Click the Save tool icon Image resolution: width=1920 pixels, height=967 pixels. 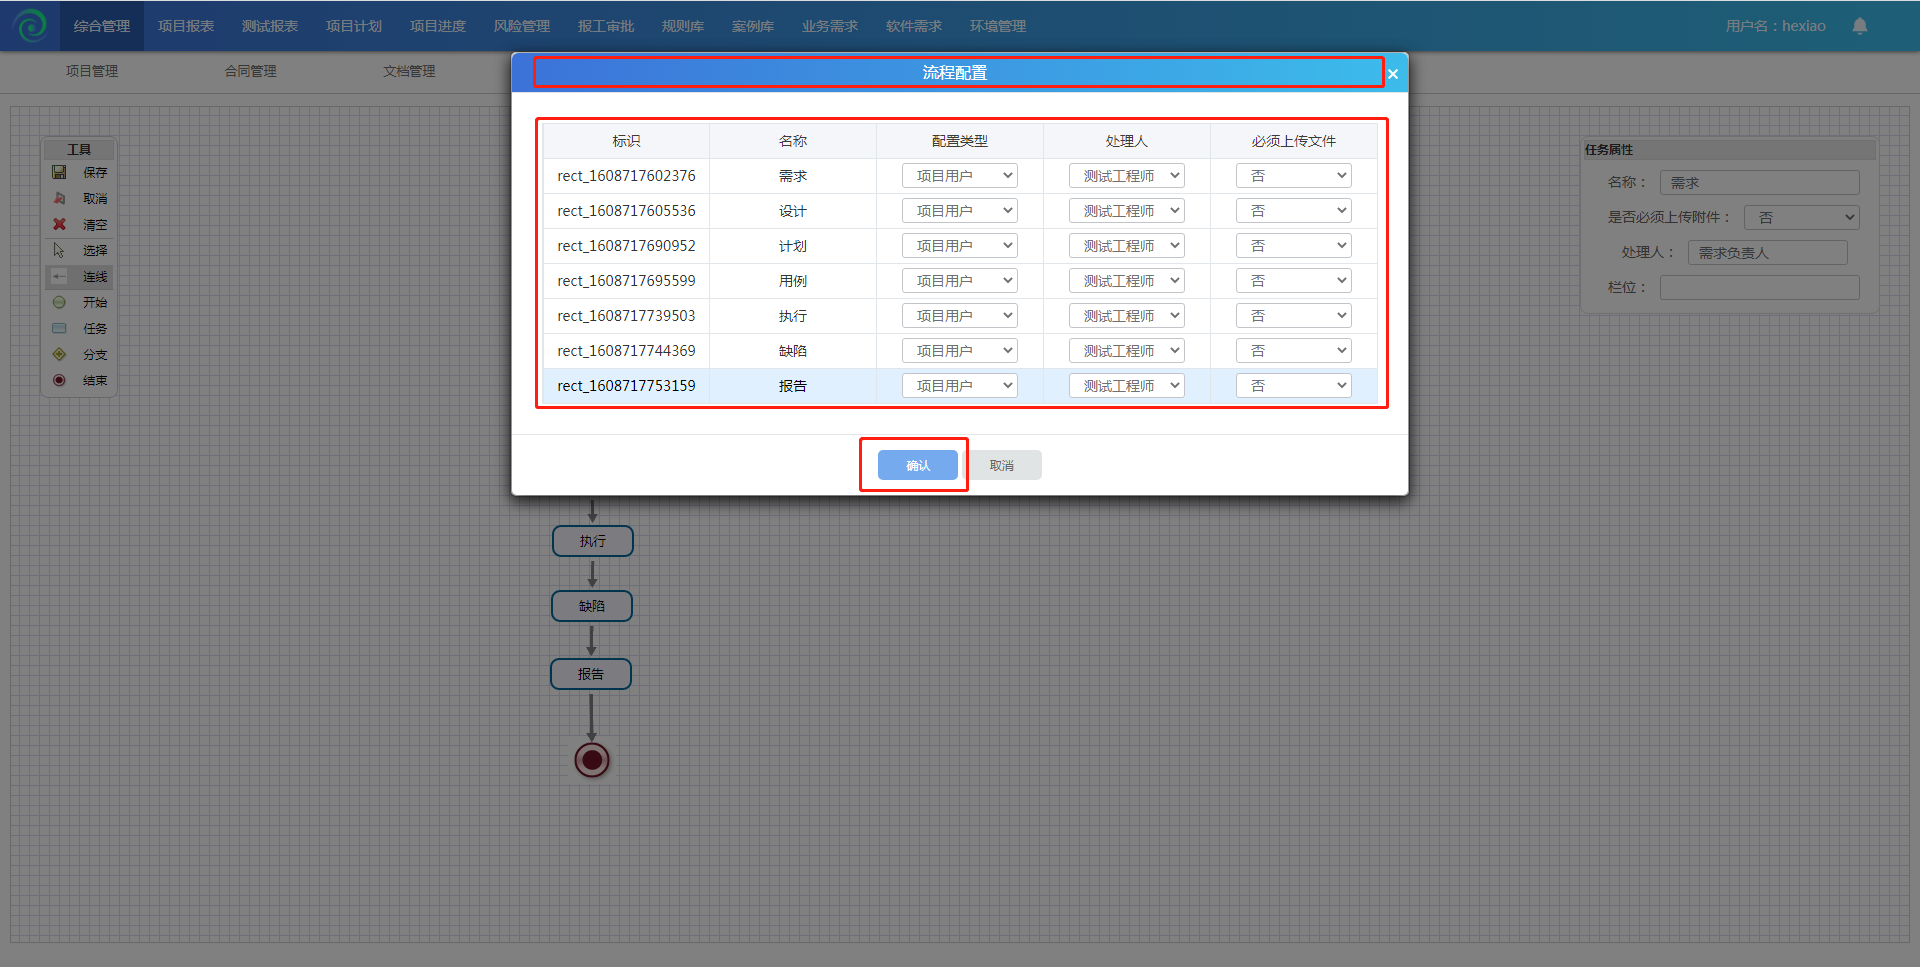pos(60,173)
